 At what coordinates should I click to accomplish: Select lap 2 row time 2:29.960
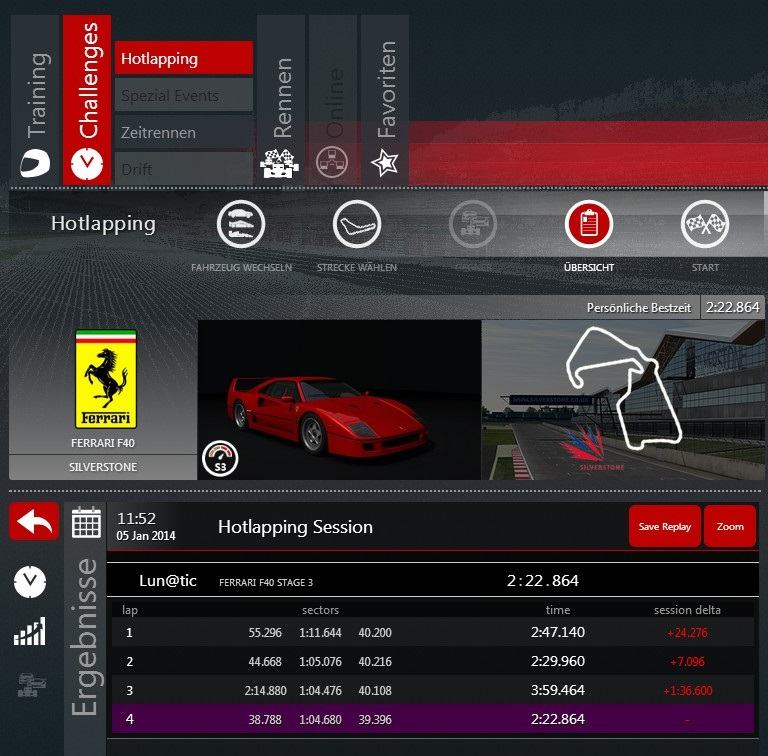(558, 661)
